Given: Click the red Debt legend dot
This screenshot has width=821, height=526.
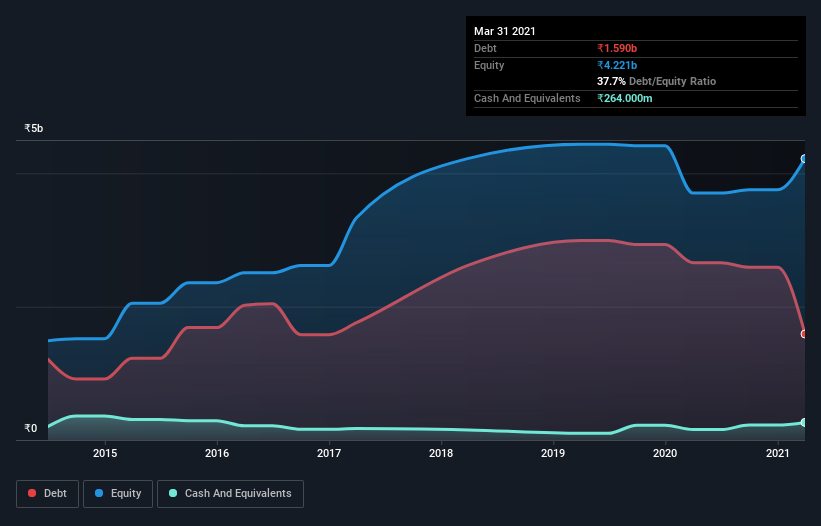Looking at the screenshot, I should click(x=32, y=493).
